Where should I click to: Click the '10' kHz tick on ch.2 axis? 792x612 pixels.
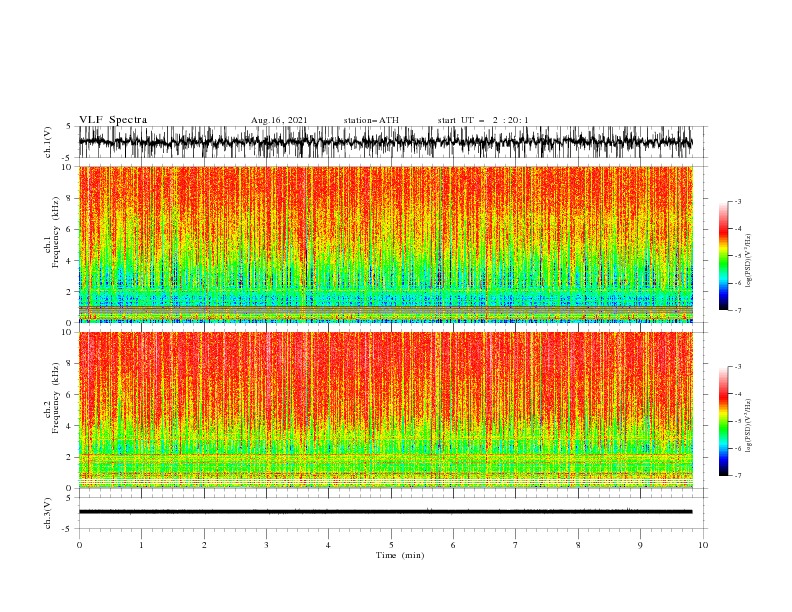(x=68, y=332)
